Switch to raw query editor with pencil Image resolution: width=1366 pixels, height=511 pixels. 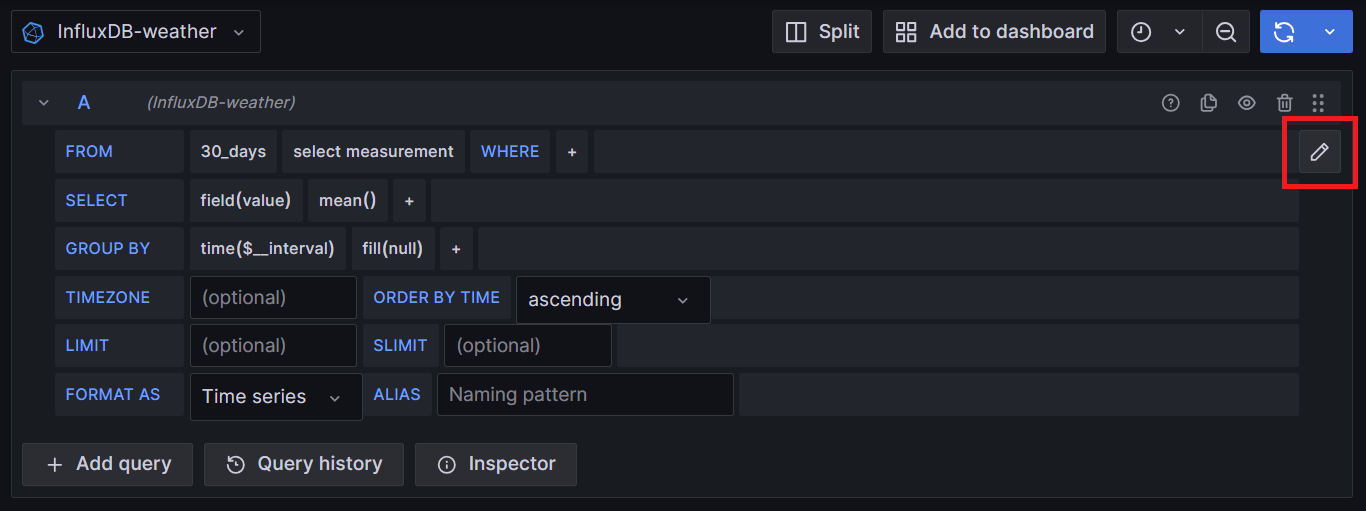tap(1320, 152)
